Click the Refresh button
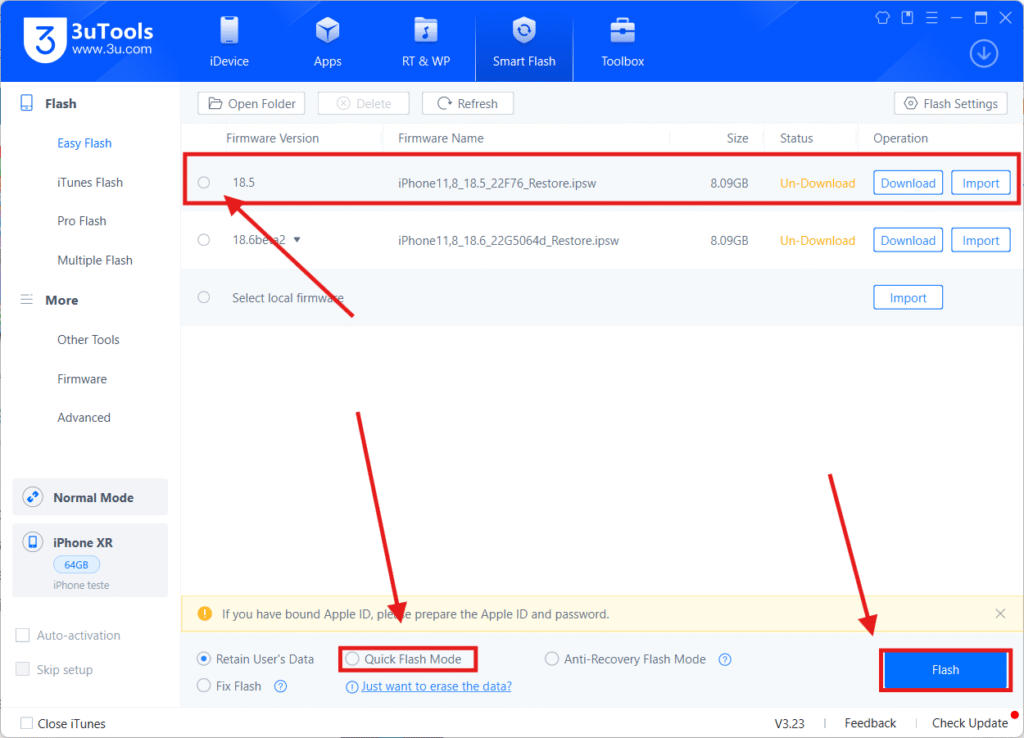 pos(468,103)
